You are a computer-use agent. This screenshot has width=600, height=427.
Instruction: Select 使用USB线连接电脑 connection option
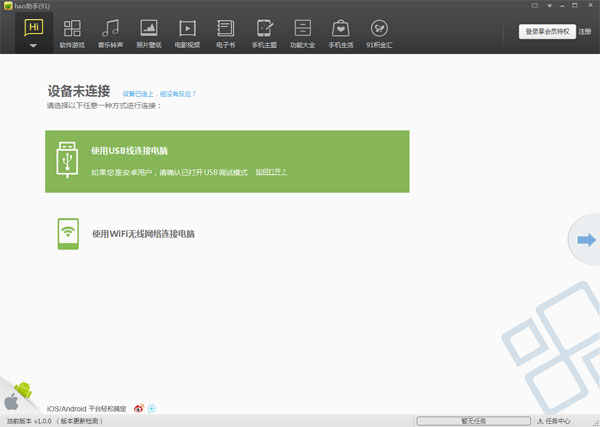coord(227,161)
